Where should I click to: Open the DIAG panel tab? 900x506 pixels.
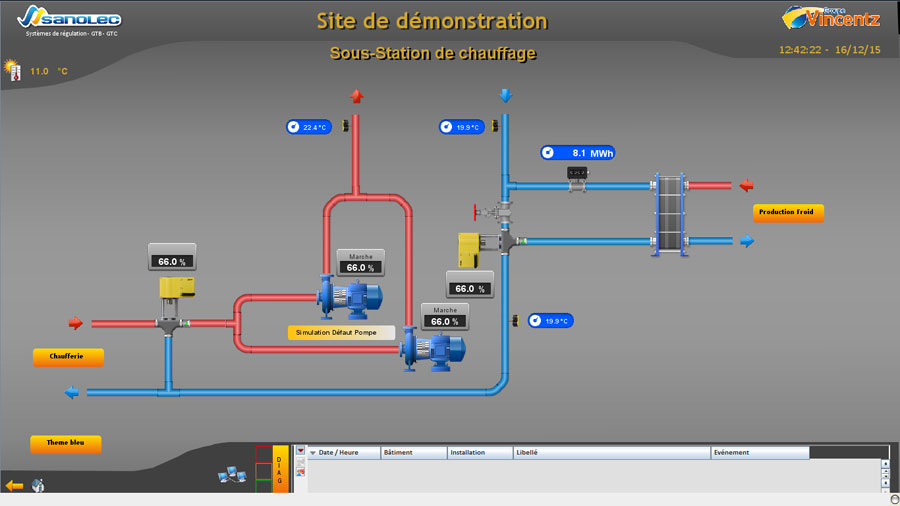coord(280,468)
